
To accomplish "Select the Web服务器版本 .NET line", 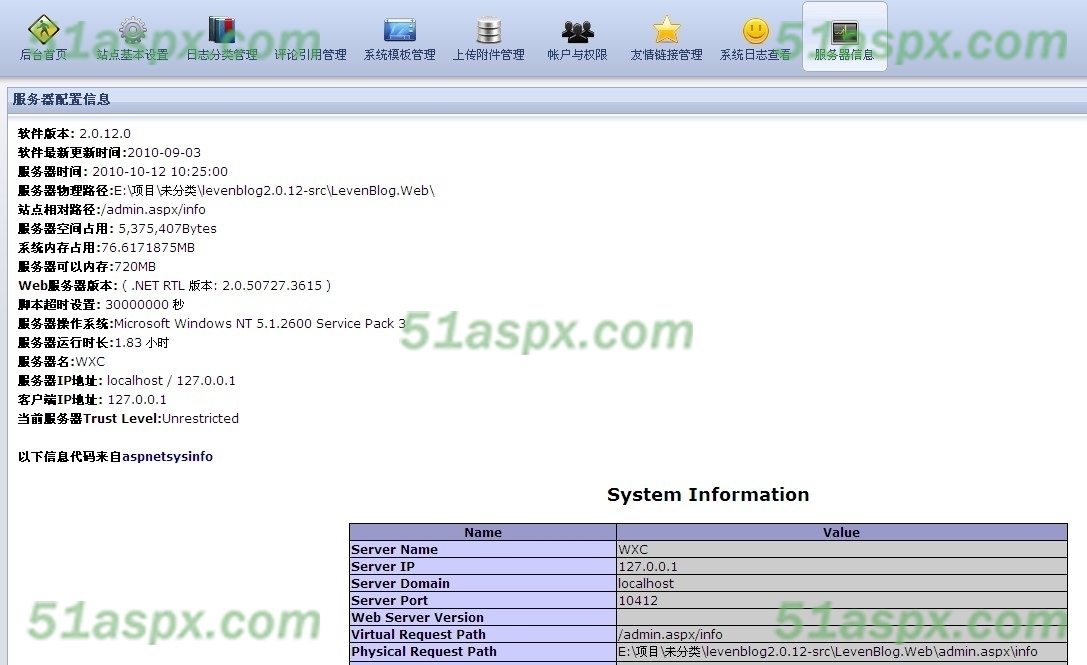I will pyautogui.click(x=175, y=286).
